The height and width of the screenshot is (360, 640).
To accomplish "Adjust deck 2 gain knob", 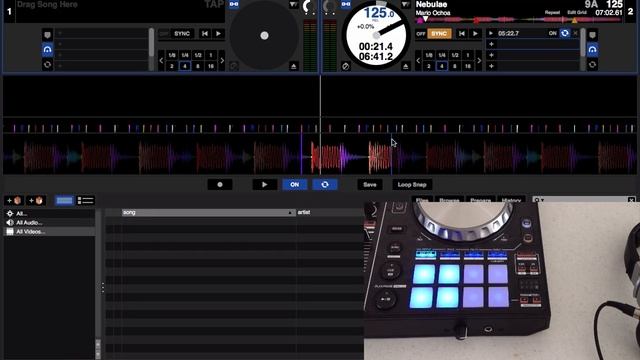I will point(329,7).
